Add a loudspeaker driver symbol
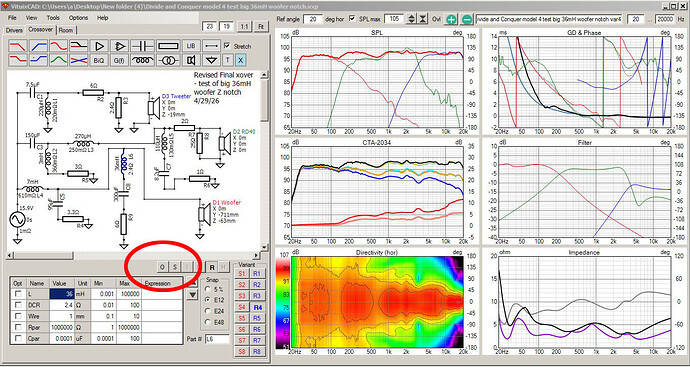This screenshot has width=690, height=367. click(x=191, y=60)
